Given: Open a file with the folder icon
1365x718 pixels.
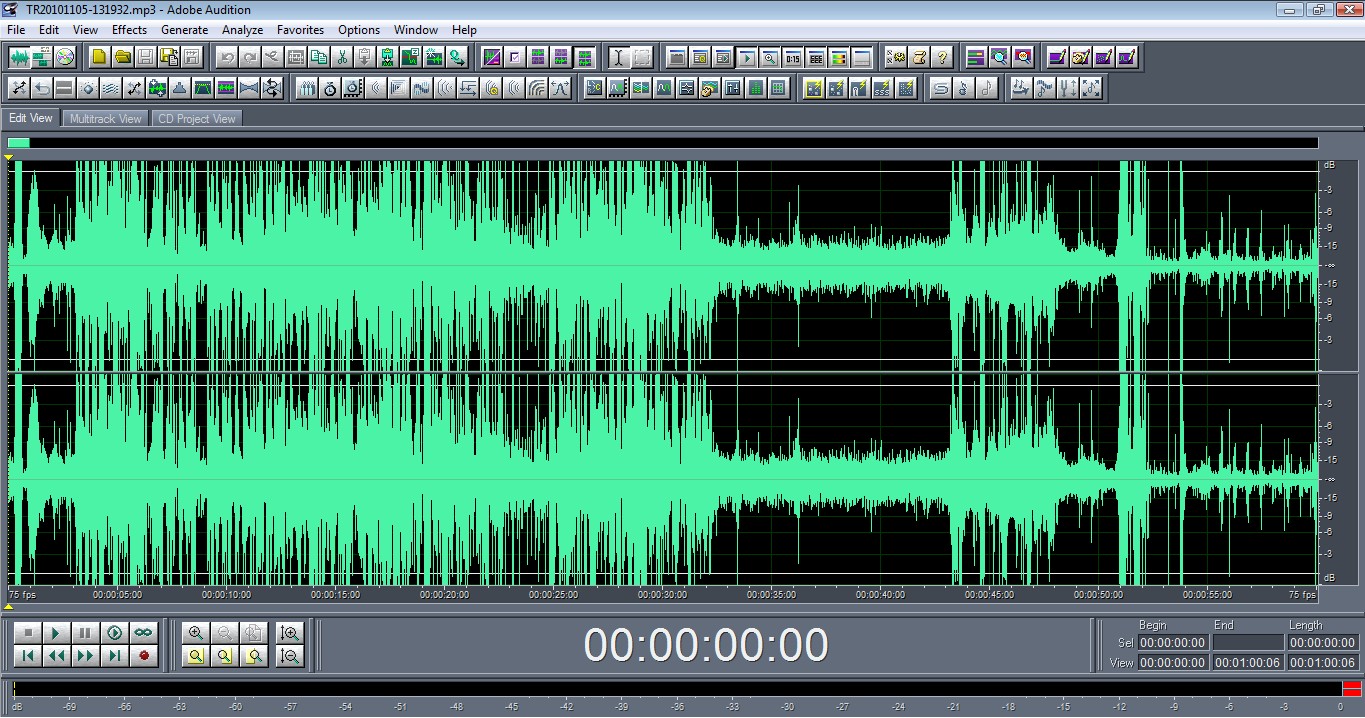Looking at the screenshot, I should [x=122, y=57].
